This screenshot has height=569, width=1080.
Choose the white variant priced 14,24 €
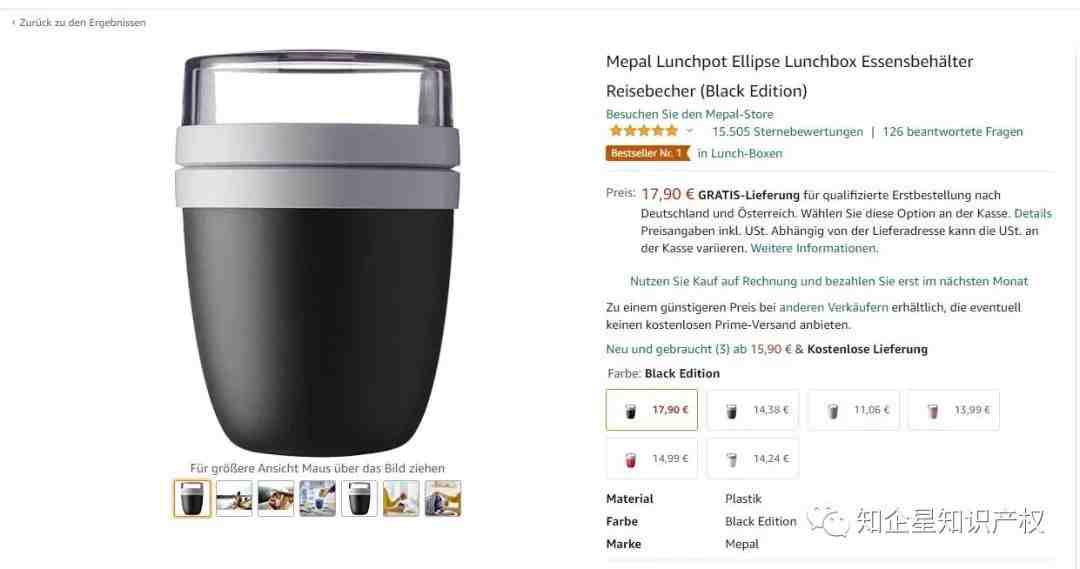[753, 459]
